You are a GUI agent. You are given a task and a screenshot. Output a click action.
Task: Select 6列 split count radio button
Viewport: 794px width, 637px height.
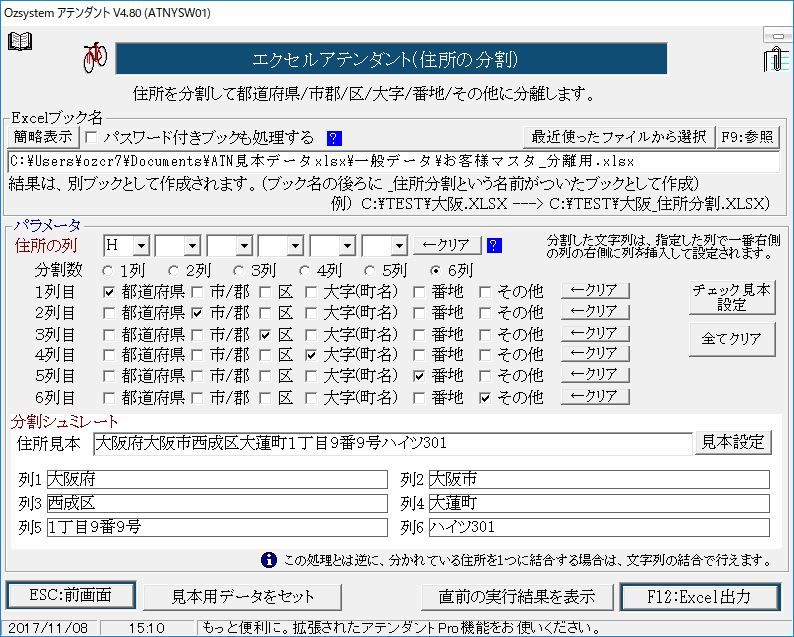point(435,271)
